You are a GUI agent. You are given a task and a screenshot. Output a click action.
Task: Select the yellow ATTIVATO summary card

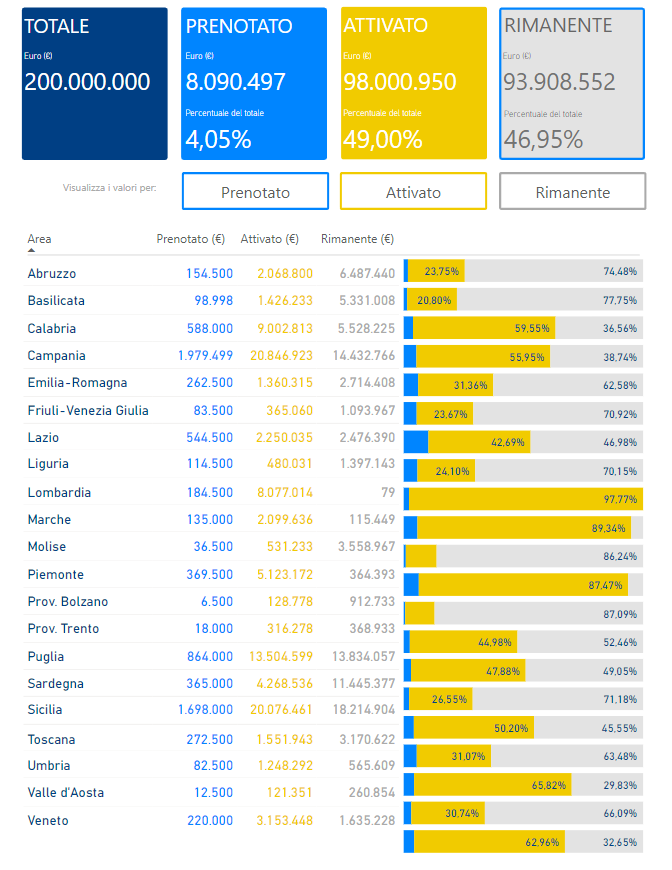coord(413,84)
